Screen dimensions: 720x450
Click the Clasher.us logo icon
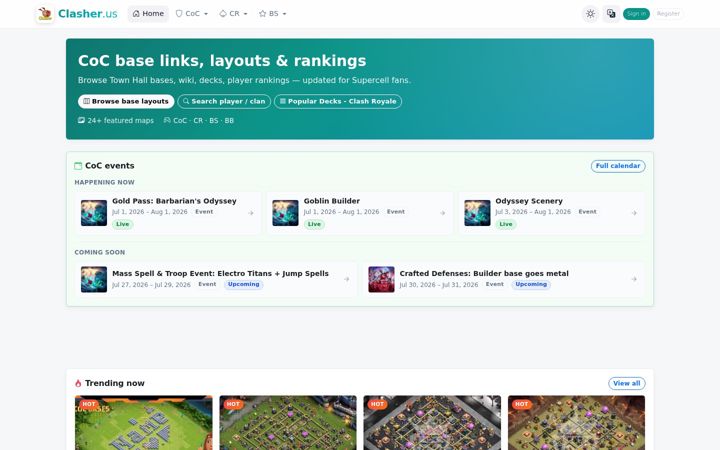[x=45, y=14]
